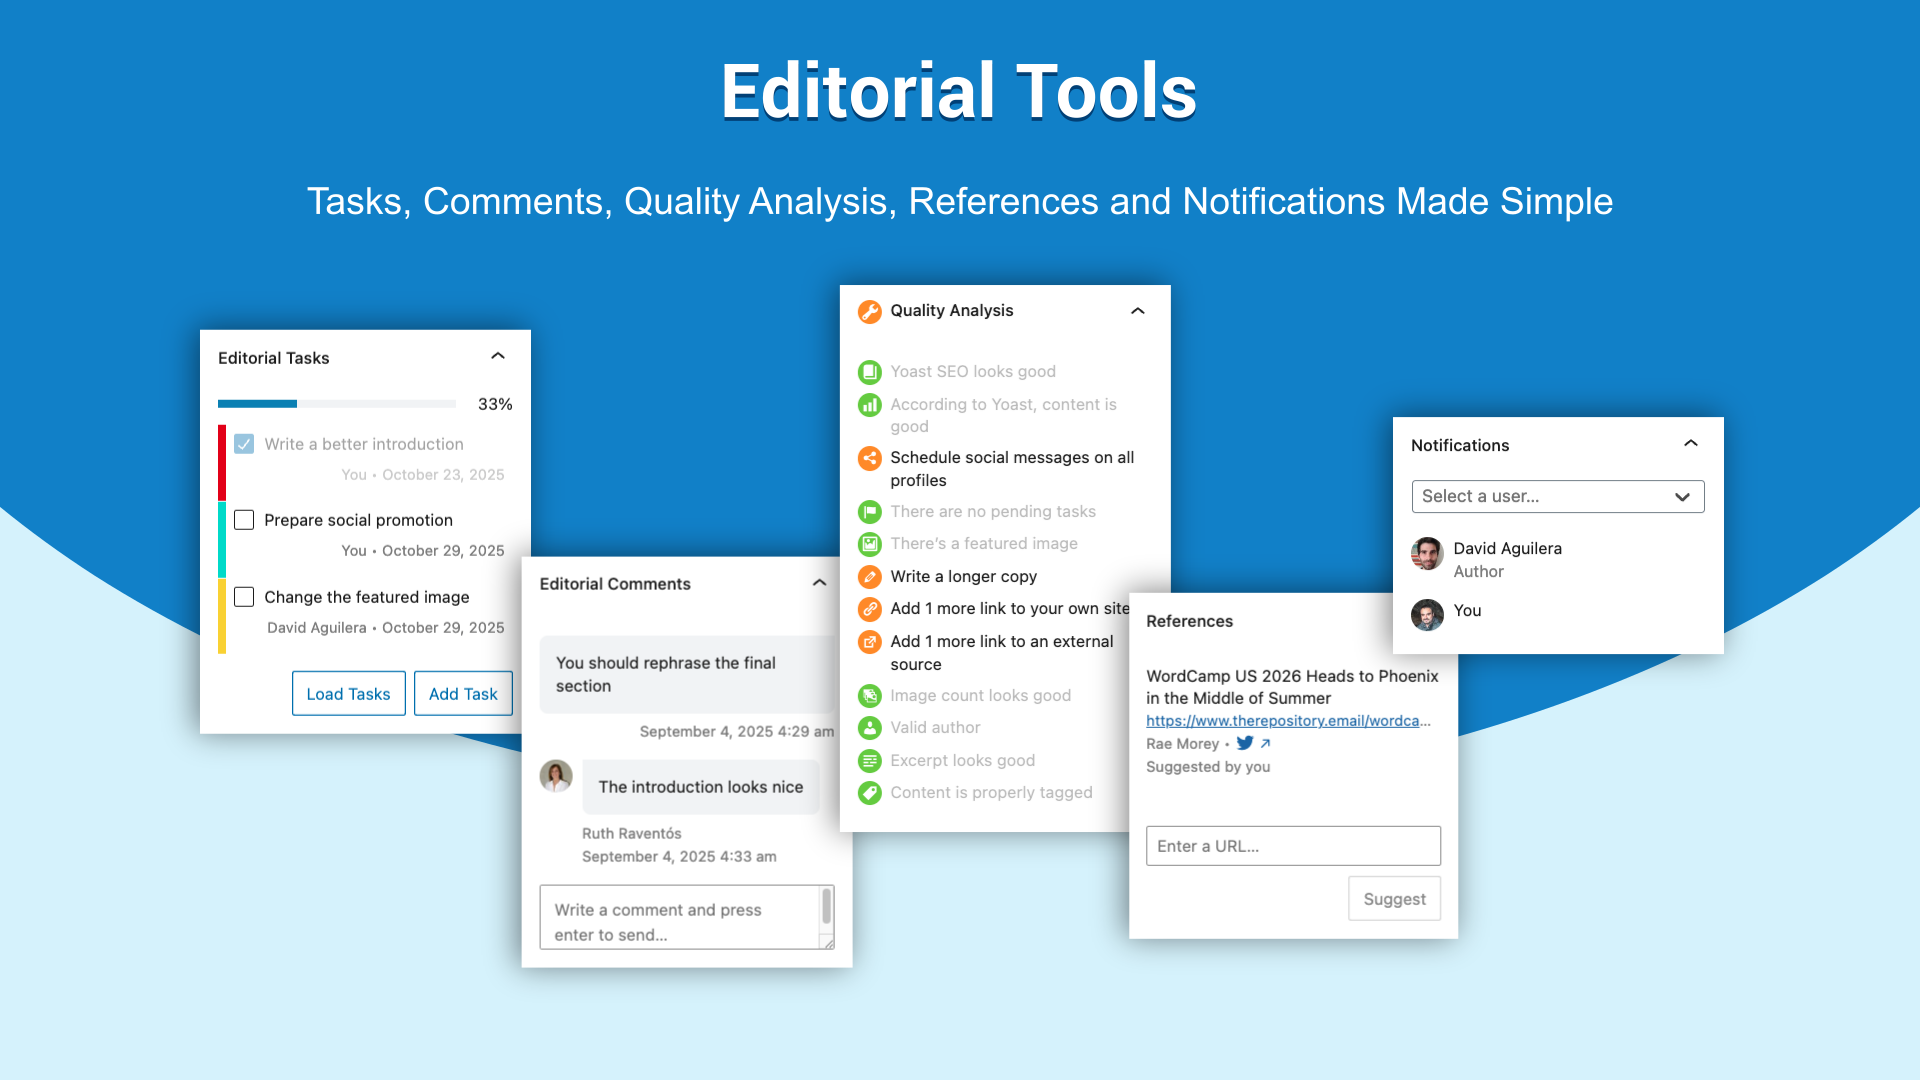Screen dimensions: 1920x1080
Task: Open the Select a user dropdown
Action: click(1557, 496)
